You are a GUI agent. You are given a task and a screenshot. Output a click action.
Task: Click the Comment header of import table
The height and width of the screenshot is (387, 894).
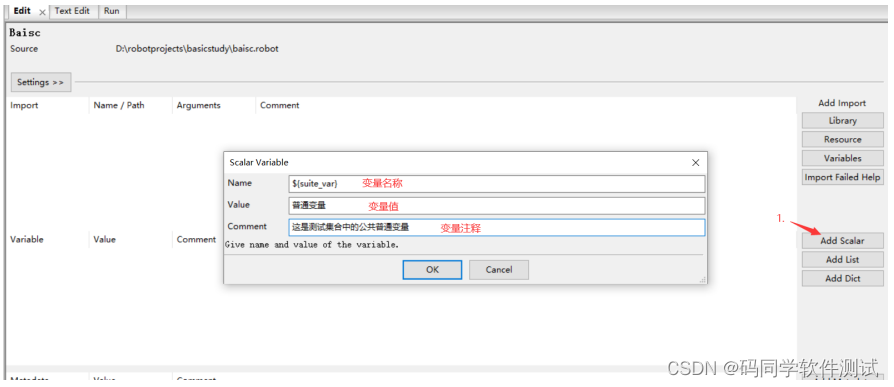coord(279,105)
